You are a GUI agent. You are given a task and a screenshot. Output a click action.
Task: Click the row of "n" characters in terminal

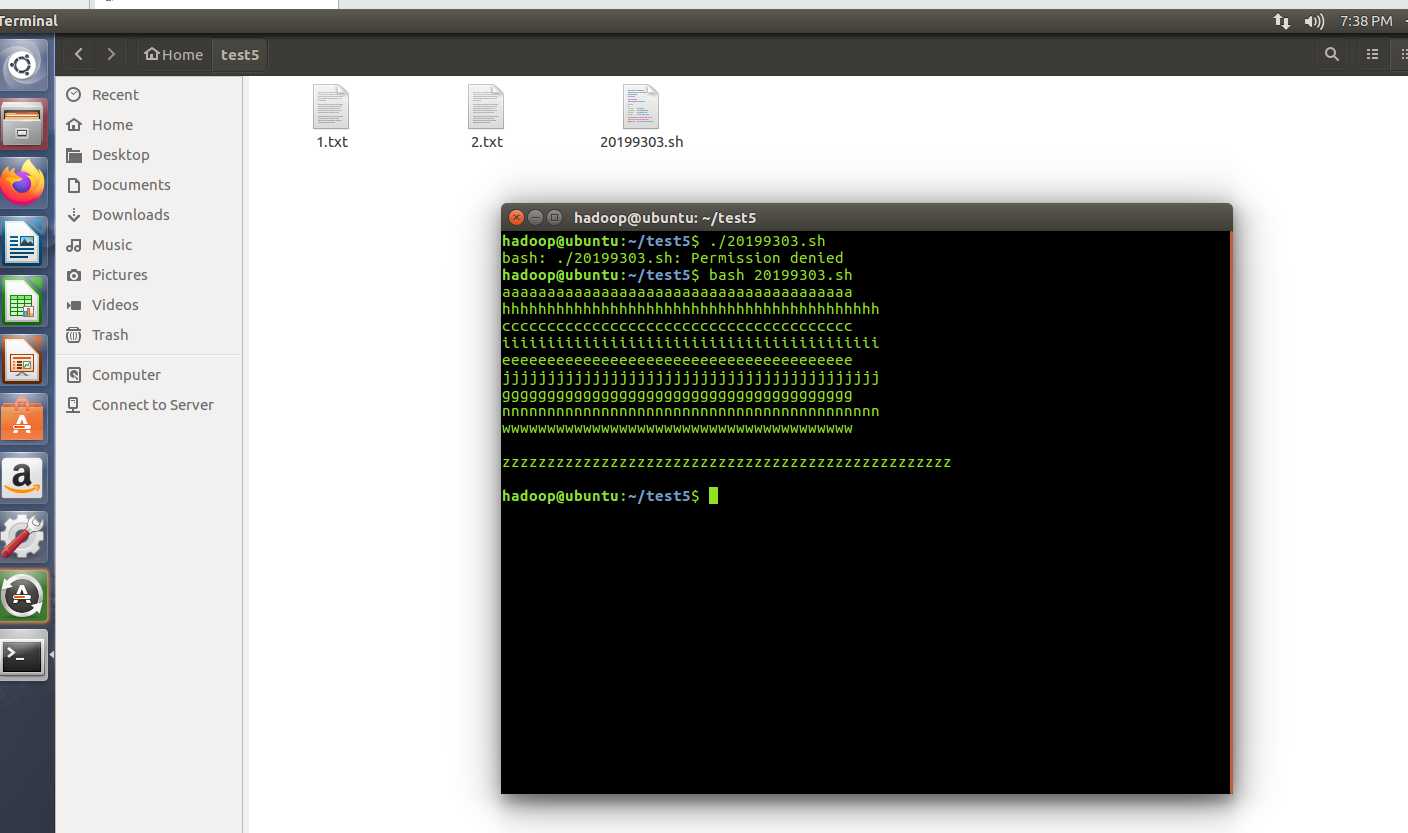tap(691, 411)
